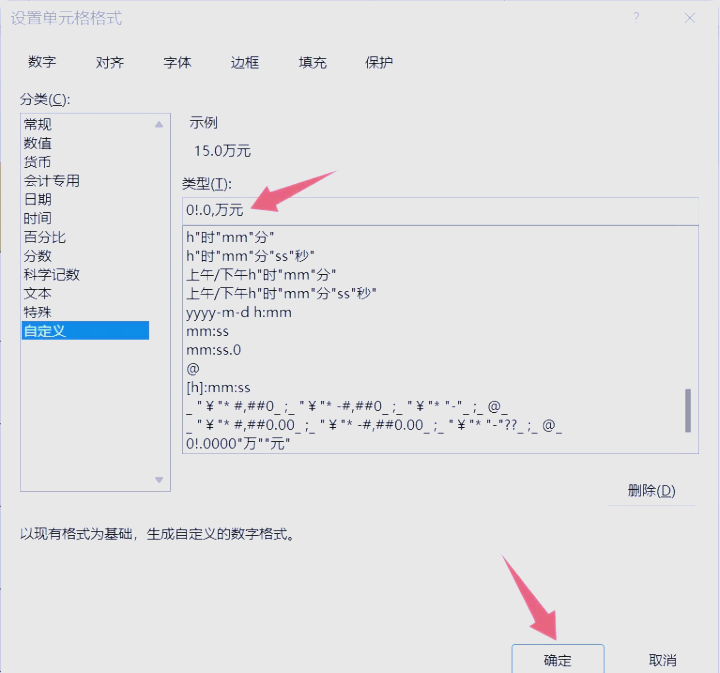Open help with the ? icon

coord(636,18)
